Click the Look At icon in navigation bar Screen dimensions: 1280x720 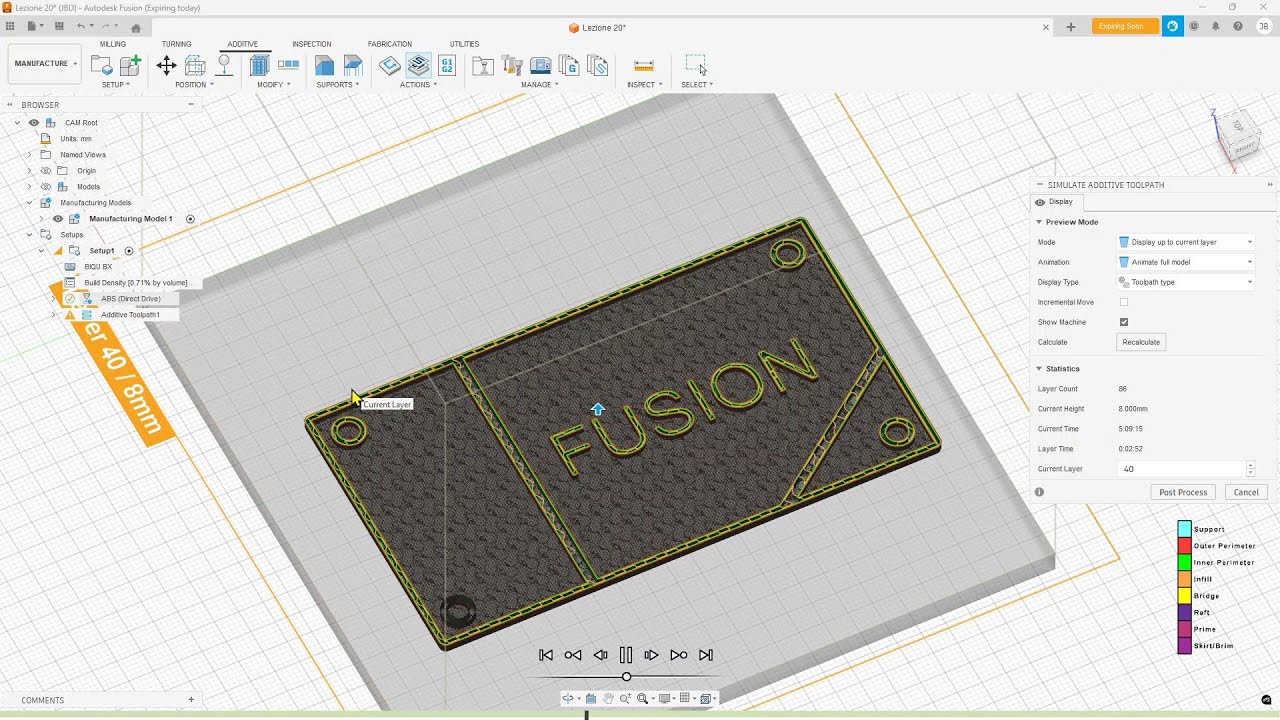coord(591,699)
